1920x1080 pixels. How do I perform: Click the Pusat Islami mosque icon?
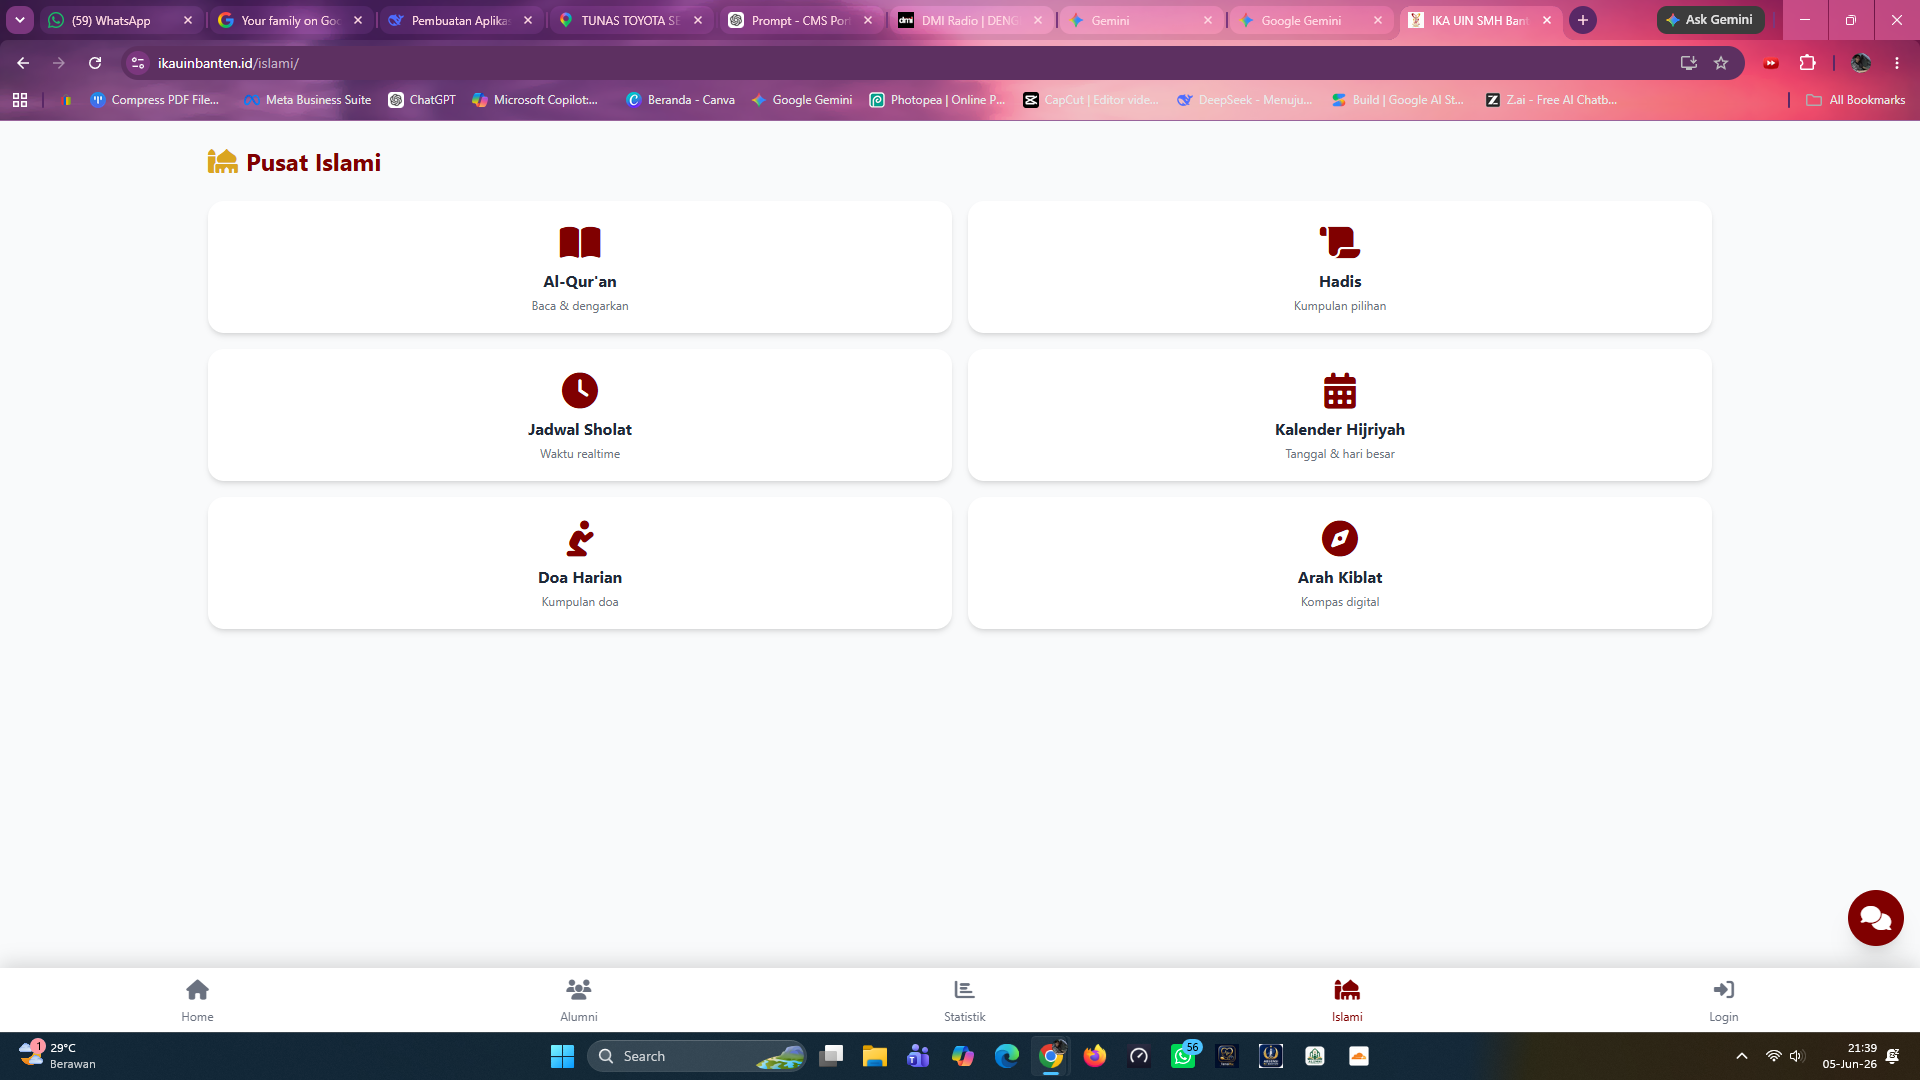(x=222, y=161)
